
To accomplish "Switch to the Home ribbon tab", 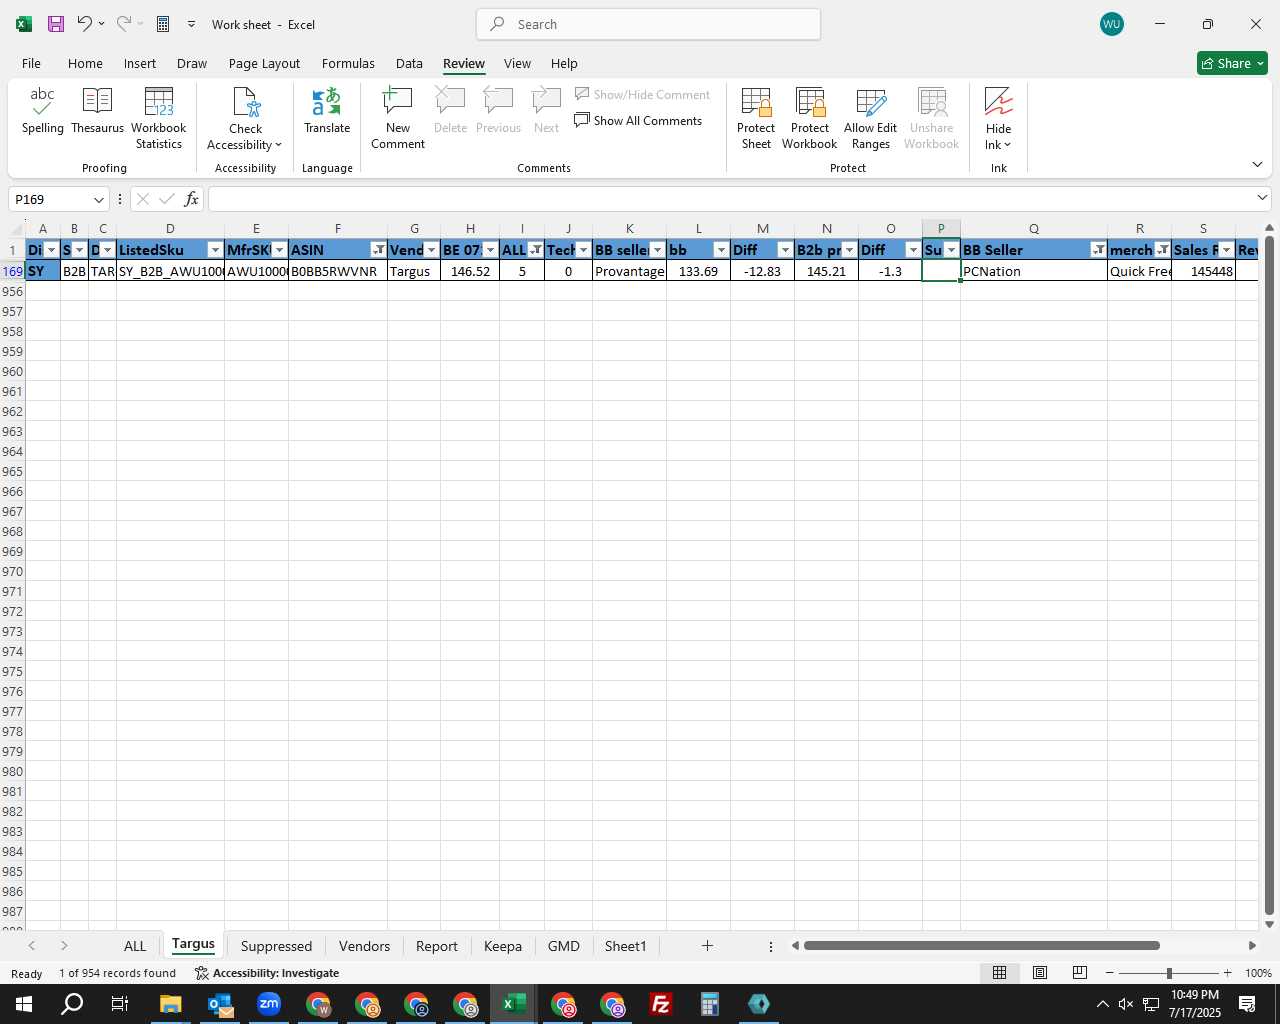I will click(x=85, y=63).
